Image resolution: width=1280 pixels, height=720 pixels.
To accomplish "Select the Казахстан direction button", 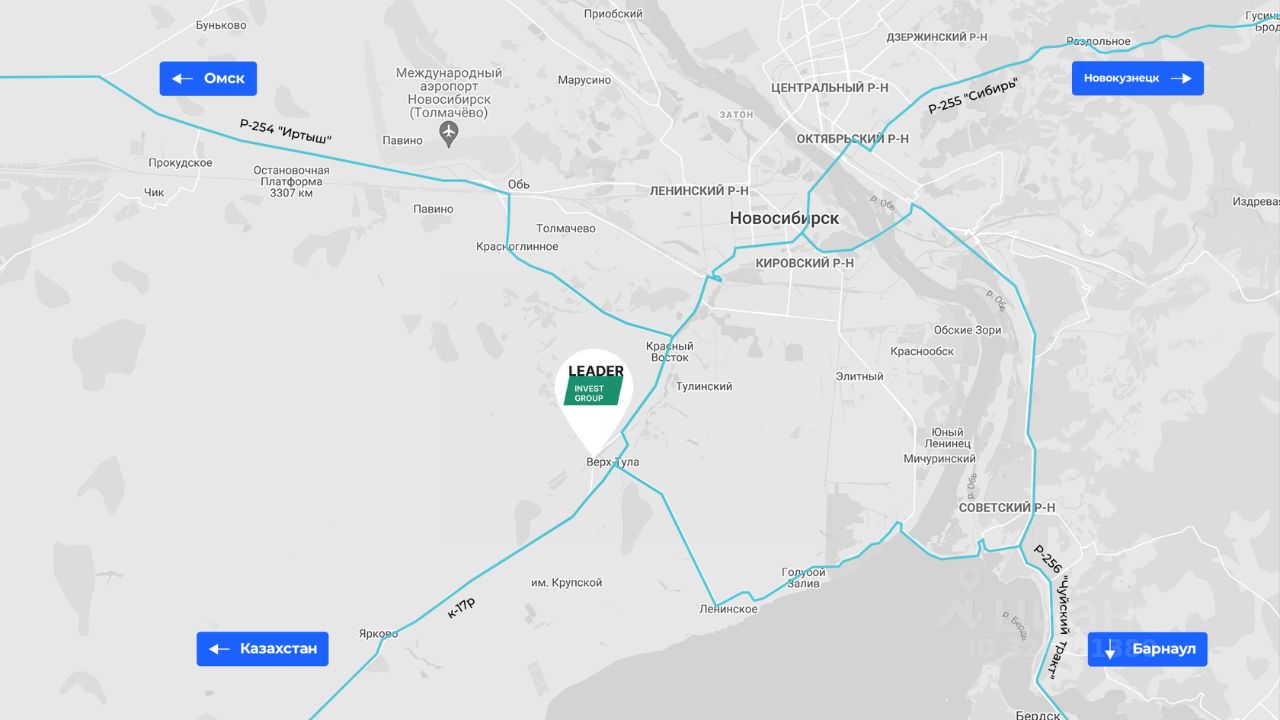I will click(x=262, y=649).
